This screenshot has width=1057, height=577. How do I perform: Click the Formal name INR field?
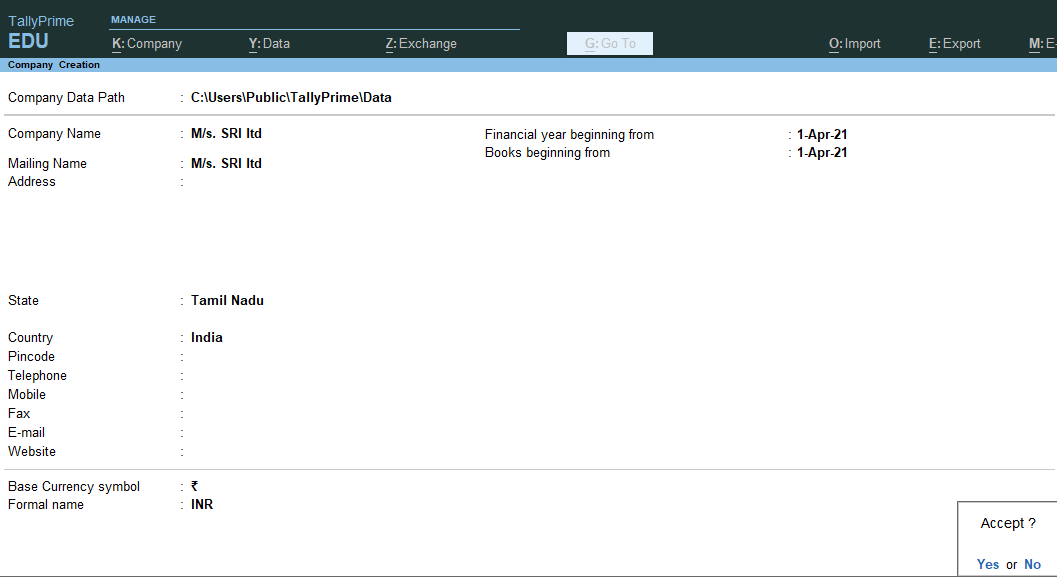point(202,505)
